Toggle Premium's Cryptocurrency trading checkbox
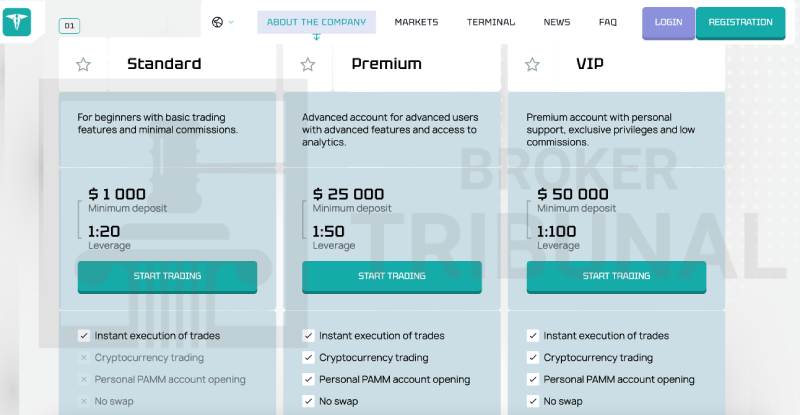The image size is (800, 415). pos(308,357)
